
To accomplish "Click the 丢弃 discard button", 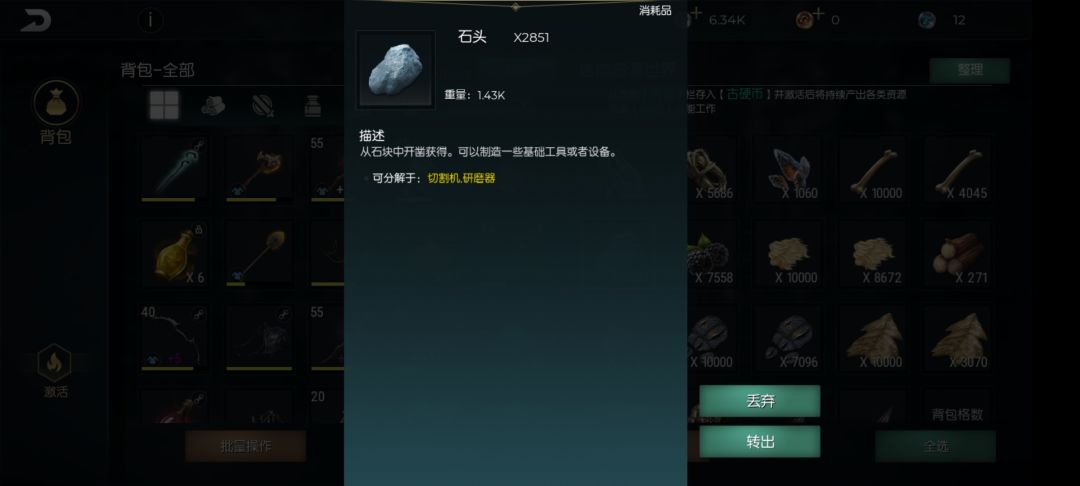I will [x=760, y=401].
